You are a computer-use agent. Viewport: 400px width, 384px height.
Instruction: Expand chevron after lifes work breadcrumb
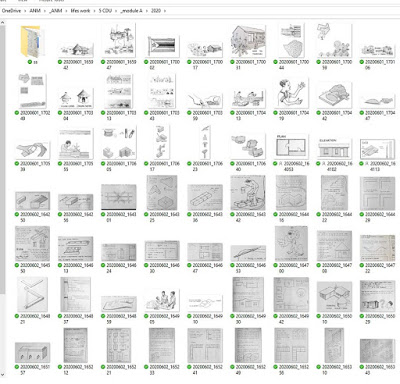pos(95,11)
